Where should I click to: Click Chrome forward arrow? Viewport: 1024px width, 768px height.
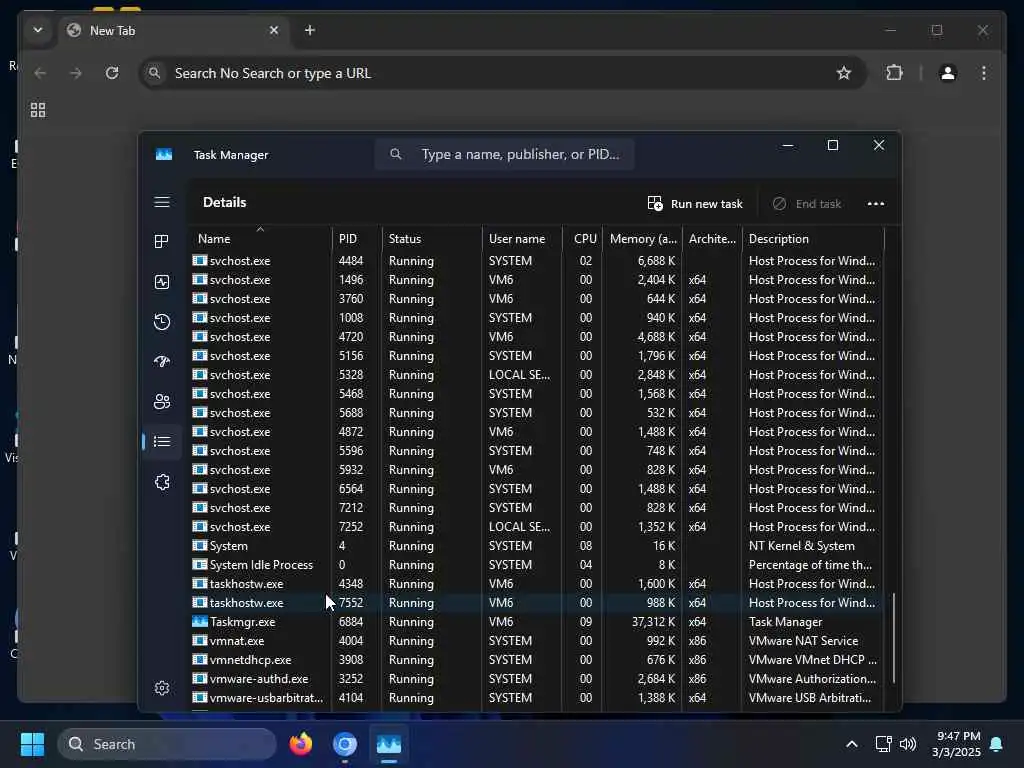click(76, 73)
